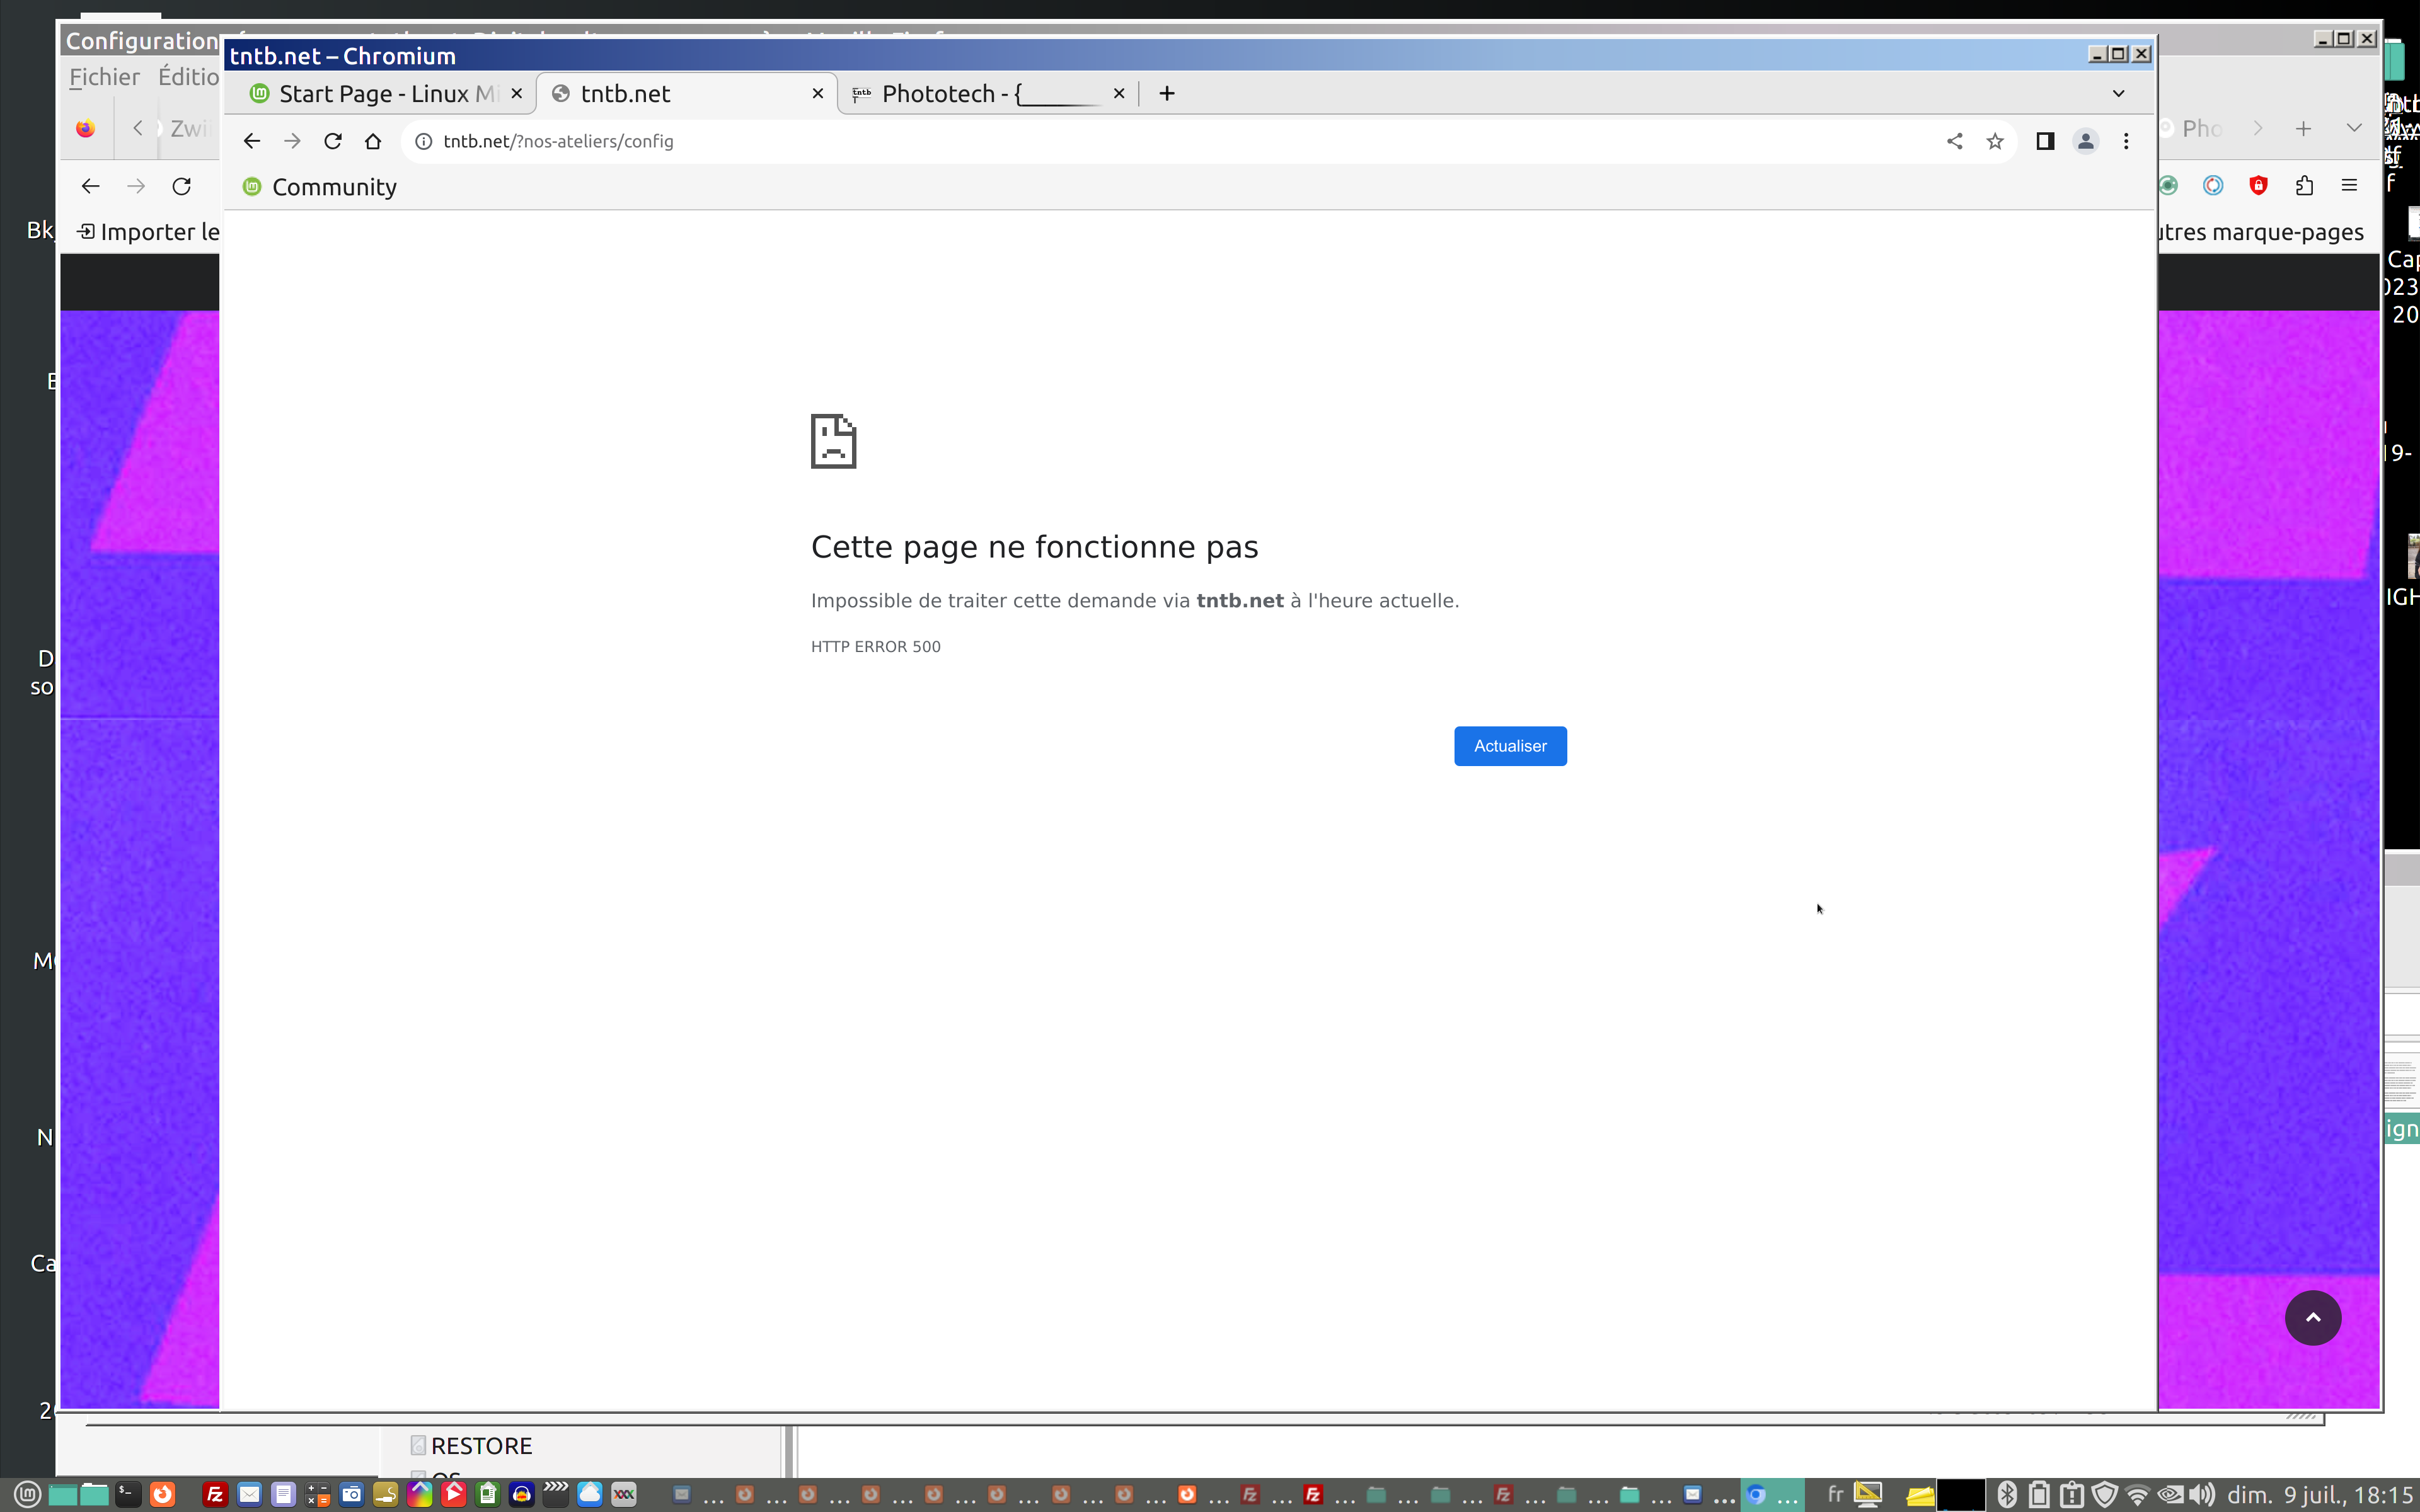Click Chromium reload page icon
Viewport: 2420px width, 1512px height.
333,141
